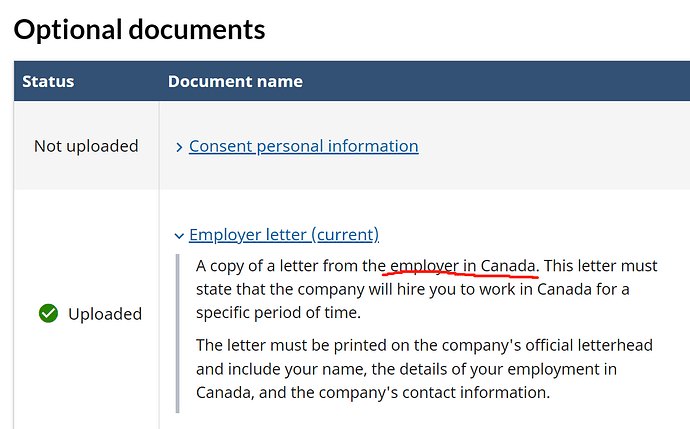Image resolution: width=690 pixels, height=429 pixels.
Task: Click the text specific period of time
Action: 278,313
